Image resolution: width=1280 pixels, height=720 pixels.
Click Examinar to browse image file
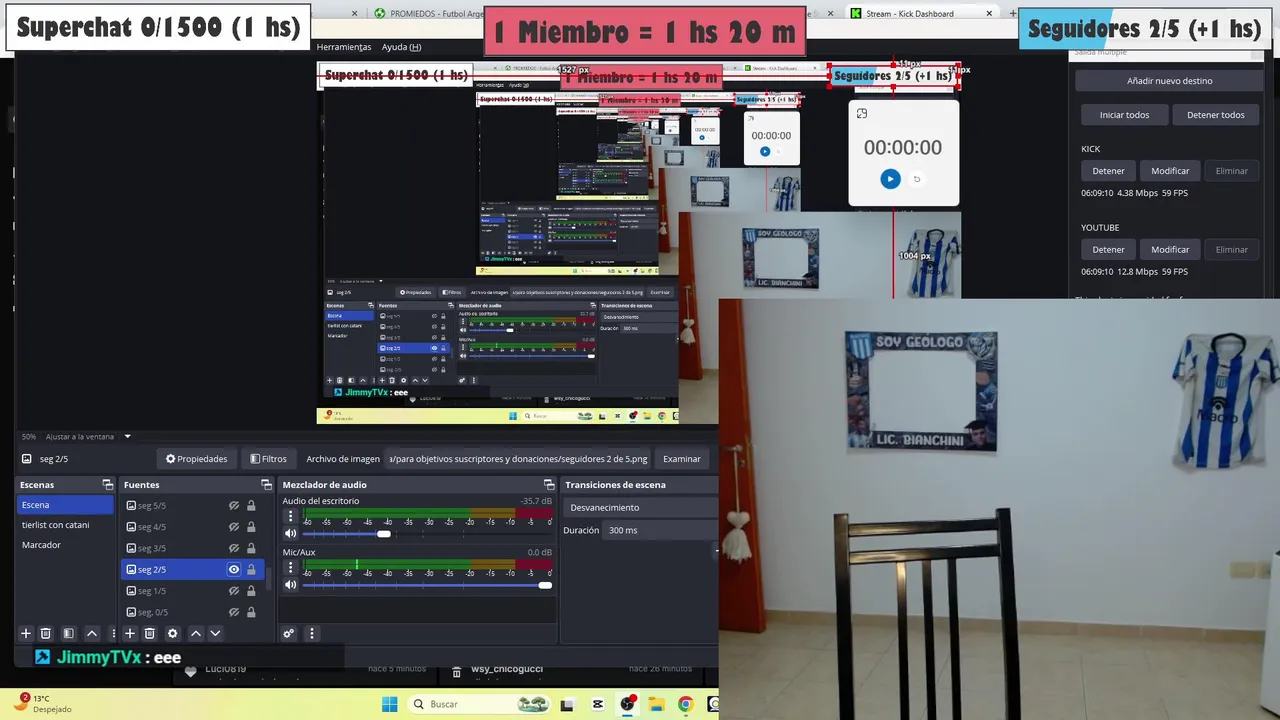pos(682,459)
